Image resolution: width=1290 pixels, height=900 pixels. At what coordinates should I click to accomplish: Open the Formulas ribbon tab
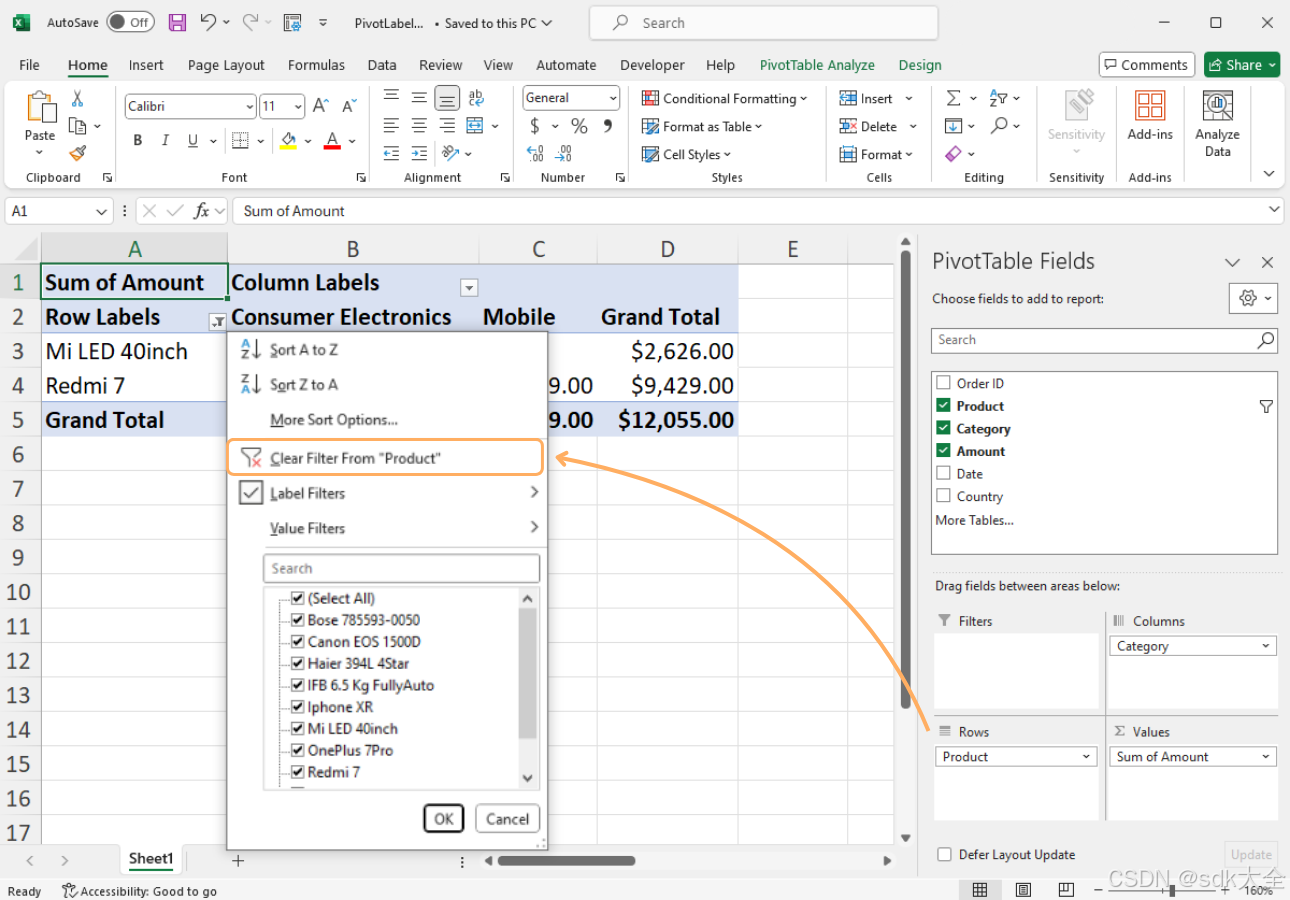pos(316,64)
